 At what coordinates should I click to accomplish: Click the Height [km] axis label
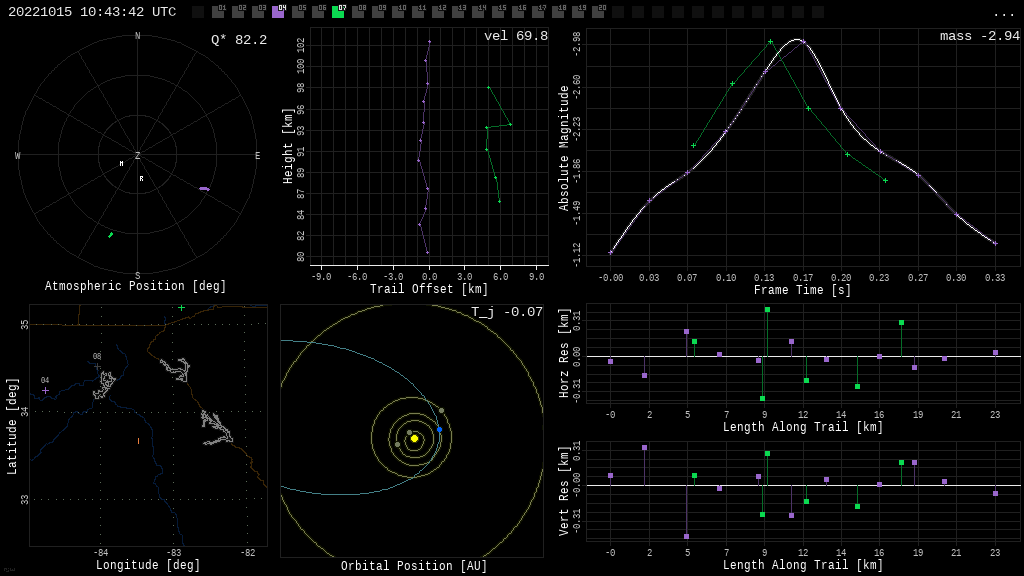[288, 146]
